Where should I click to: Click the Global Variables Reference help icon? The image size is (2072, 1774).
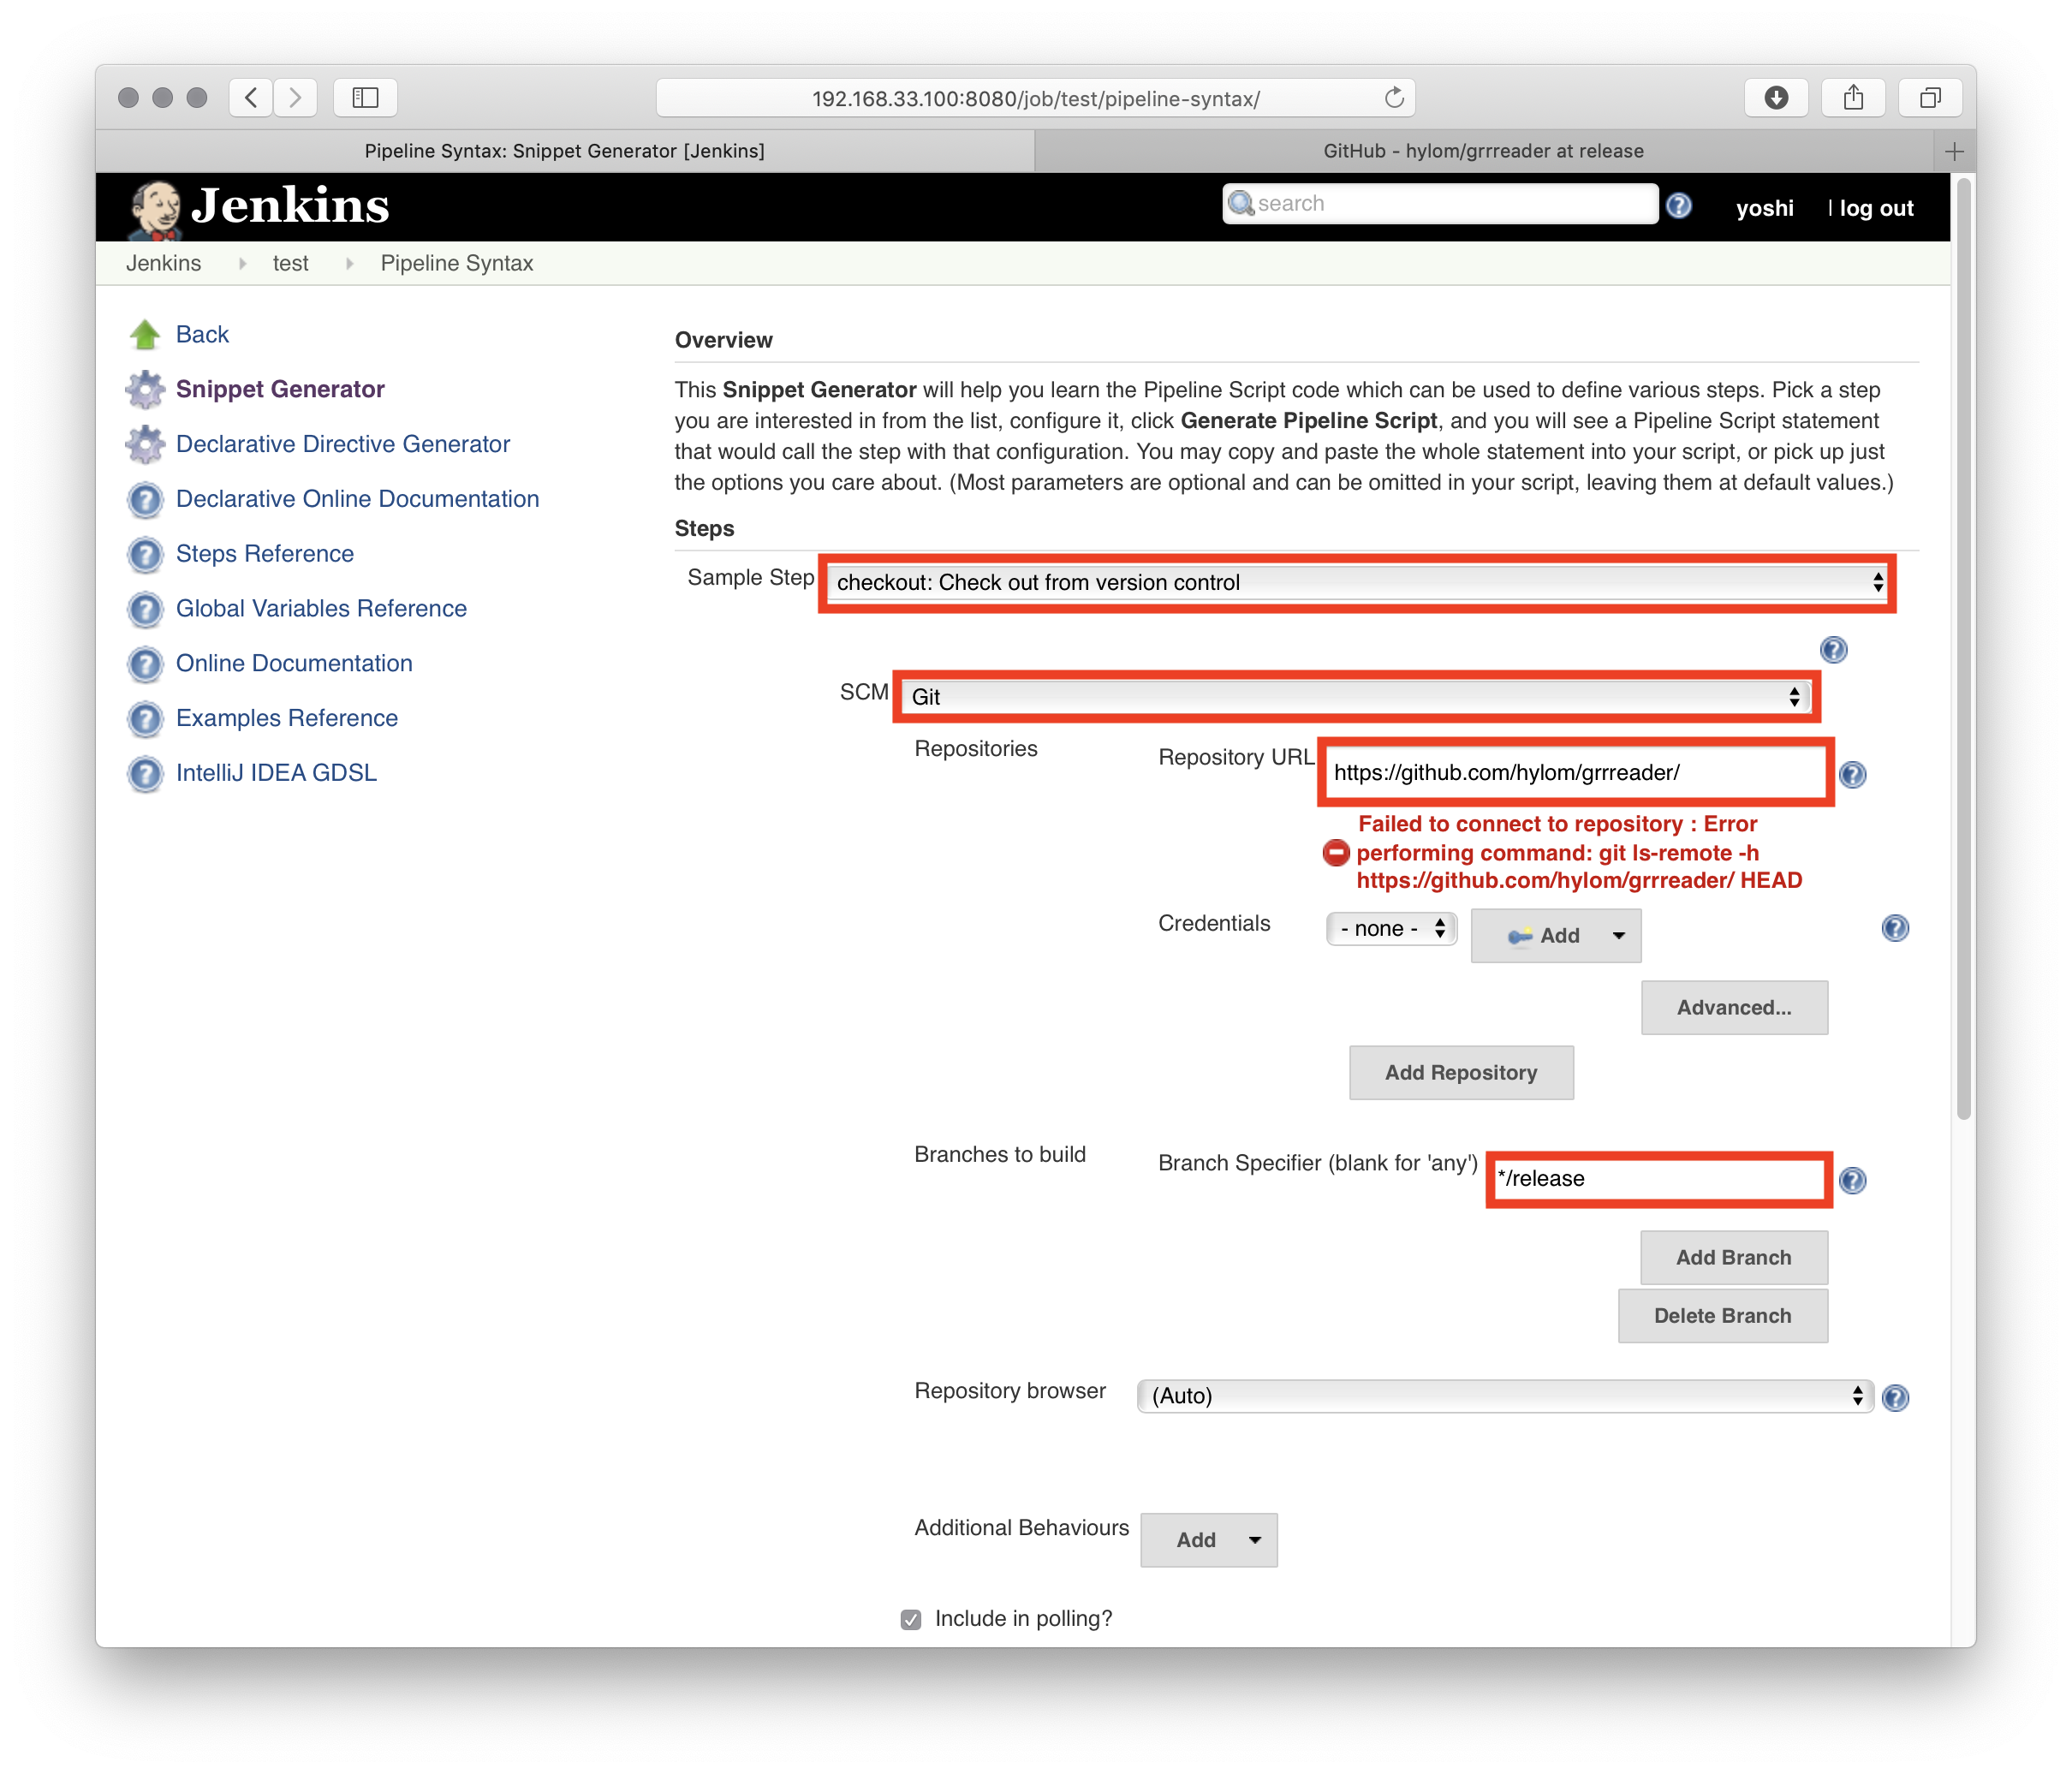point(145,610)
